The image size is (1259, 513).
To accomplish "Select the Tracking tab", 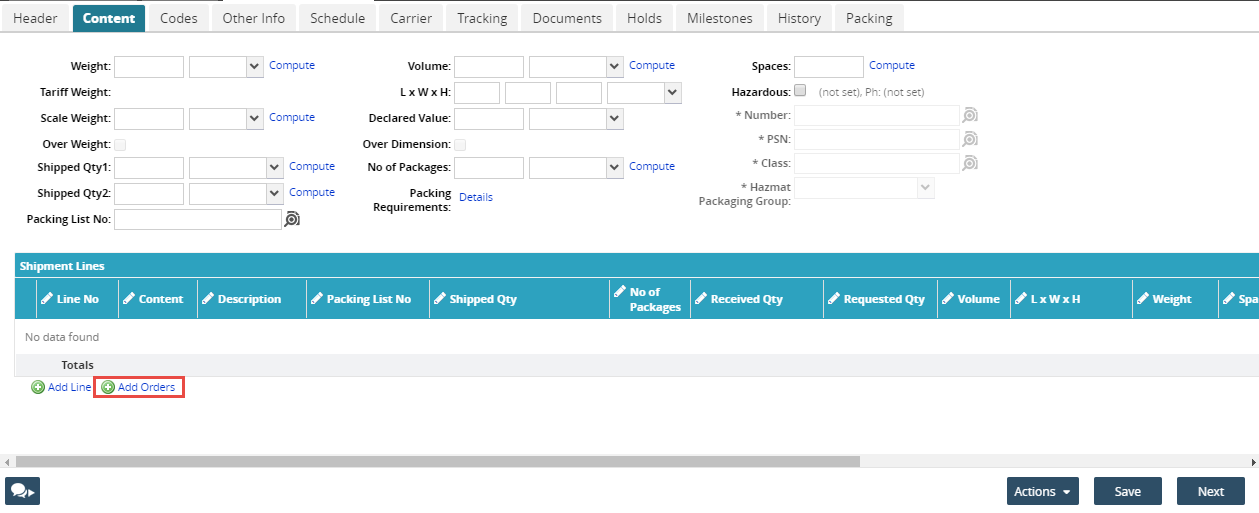I will (482, 18).
